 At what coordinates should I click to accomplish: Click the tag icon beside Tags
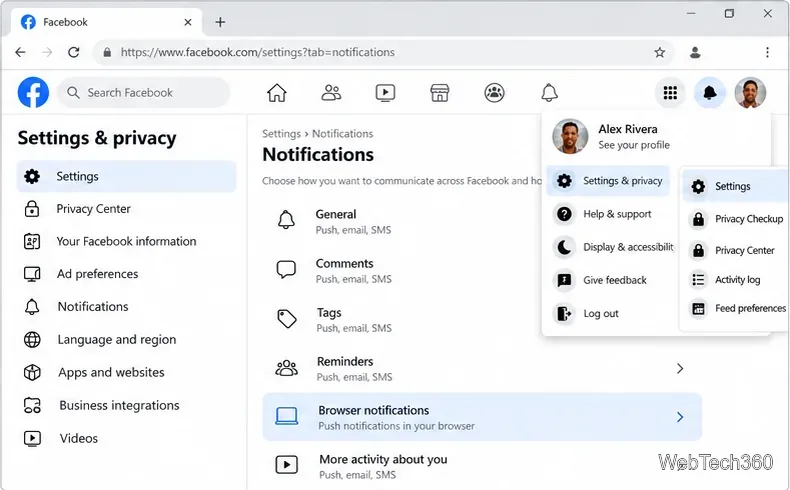pos(287,319)
